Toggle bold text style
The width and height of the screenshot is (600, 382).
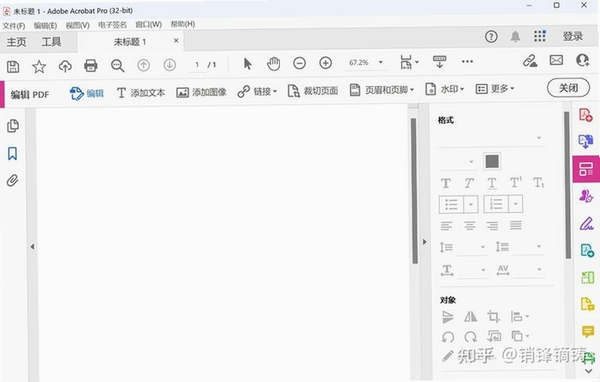446,183
